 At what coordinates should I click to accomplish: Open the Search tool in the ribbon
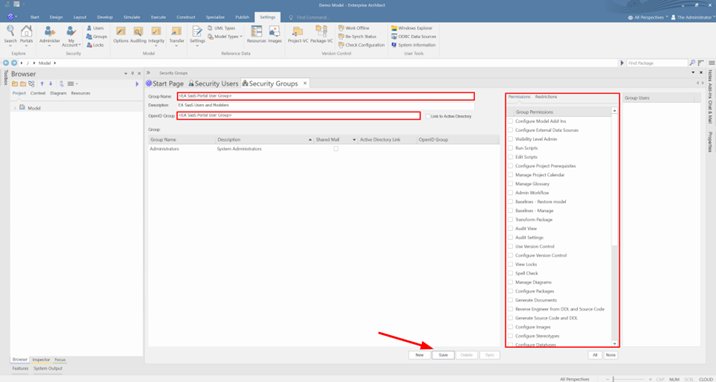(x=10, y=35)
